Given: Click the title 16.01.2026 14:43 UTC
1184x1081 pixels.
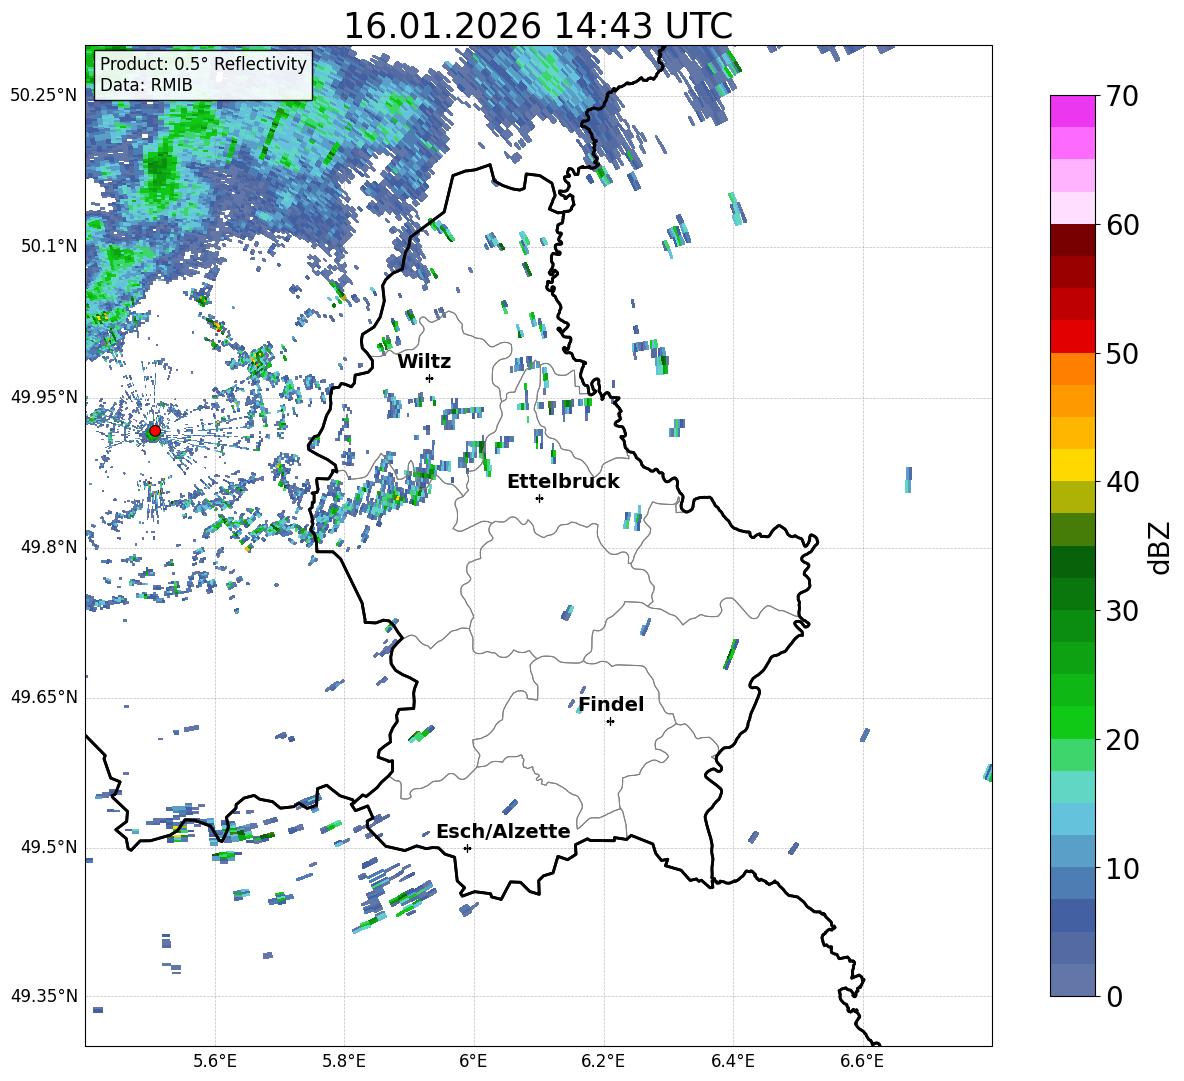Looking at the screenshot, I should tap(538, 26).
